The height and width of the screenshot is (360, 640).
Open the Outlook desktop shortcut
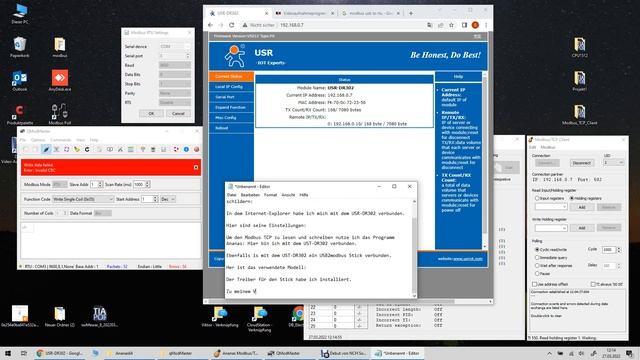pyautogui.click(x=20, y=80)
